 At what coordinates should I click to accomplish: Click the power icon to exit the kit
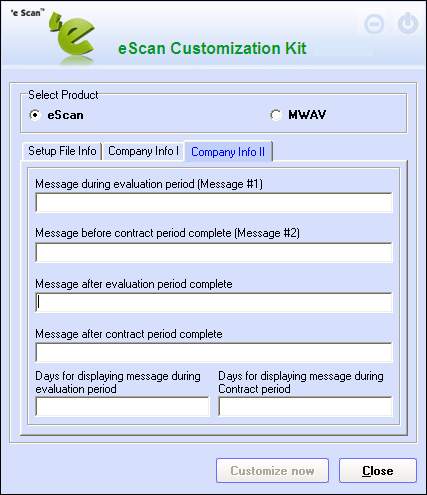coord(408,24)
